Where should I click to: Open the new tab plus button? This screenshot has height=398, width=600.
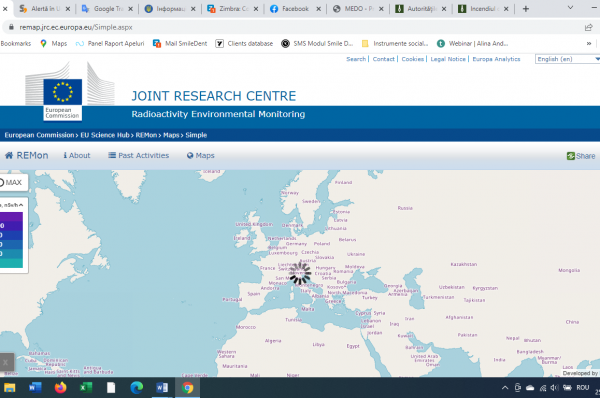[526, 8]
